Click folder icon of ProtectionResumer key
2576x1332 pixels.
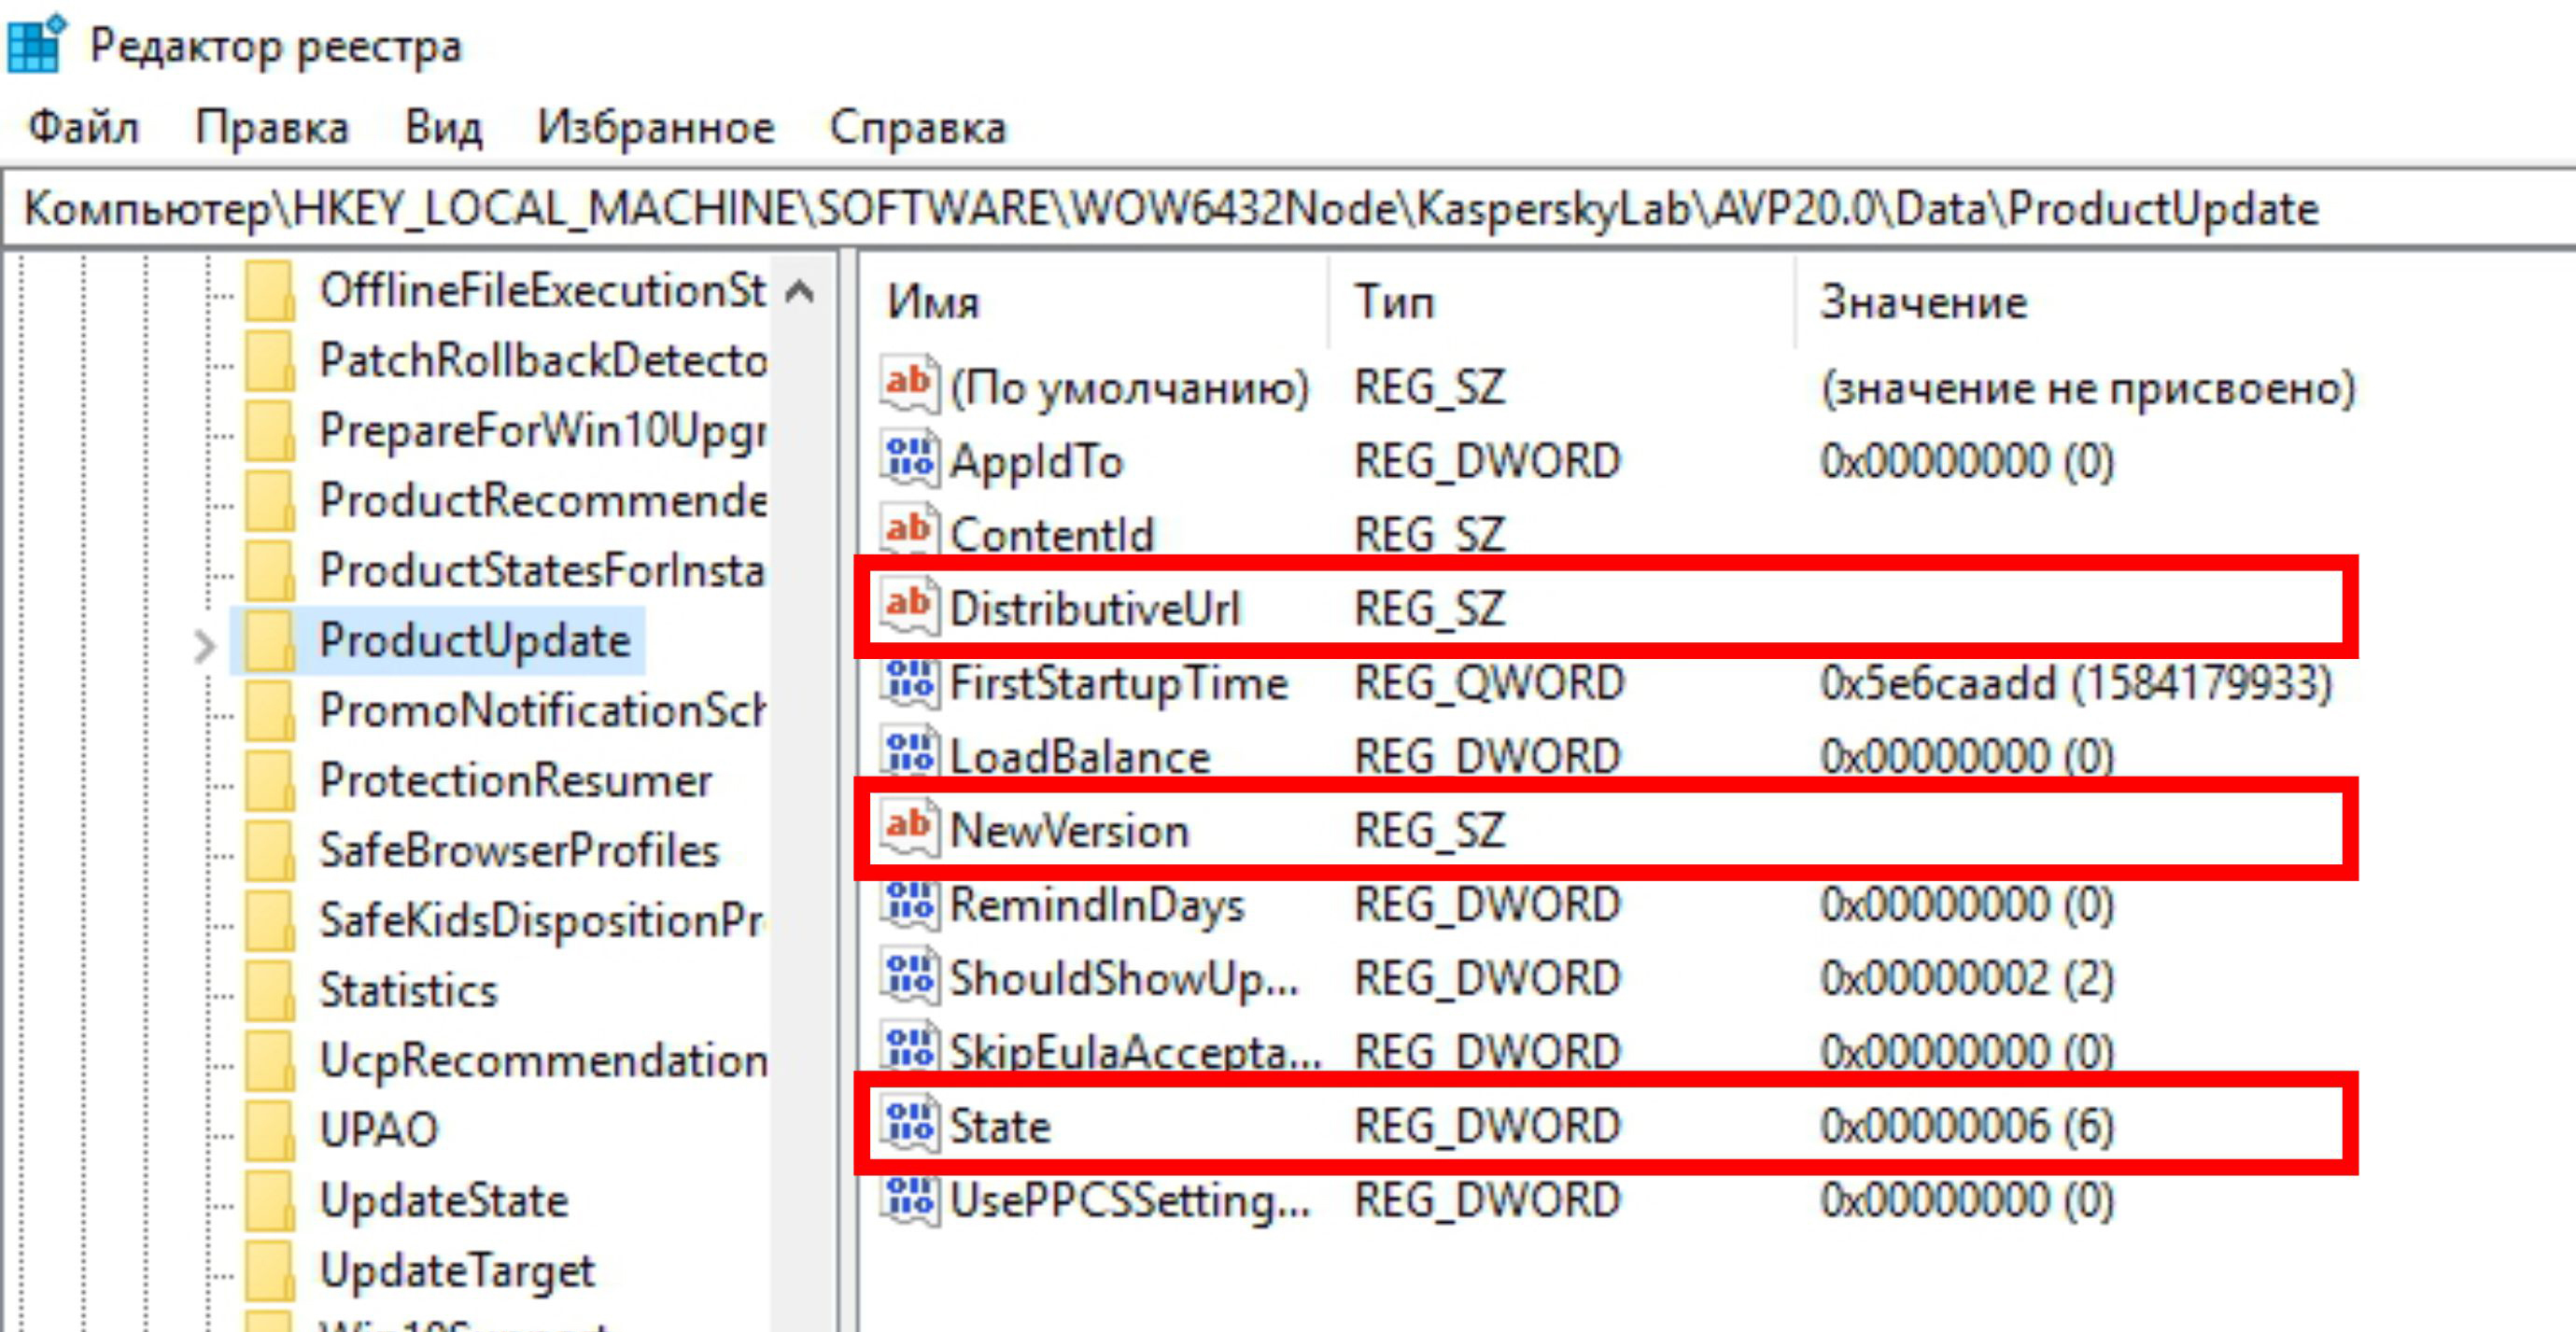270,781
